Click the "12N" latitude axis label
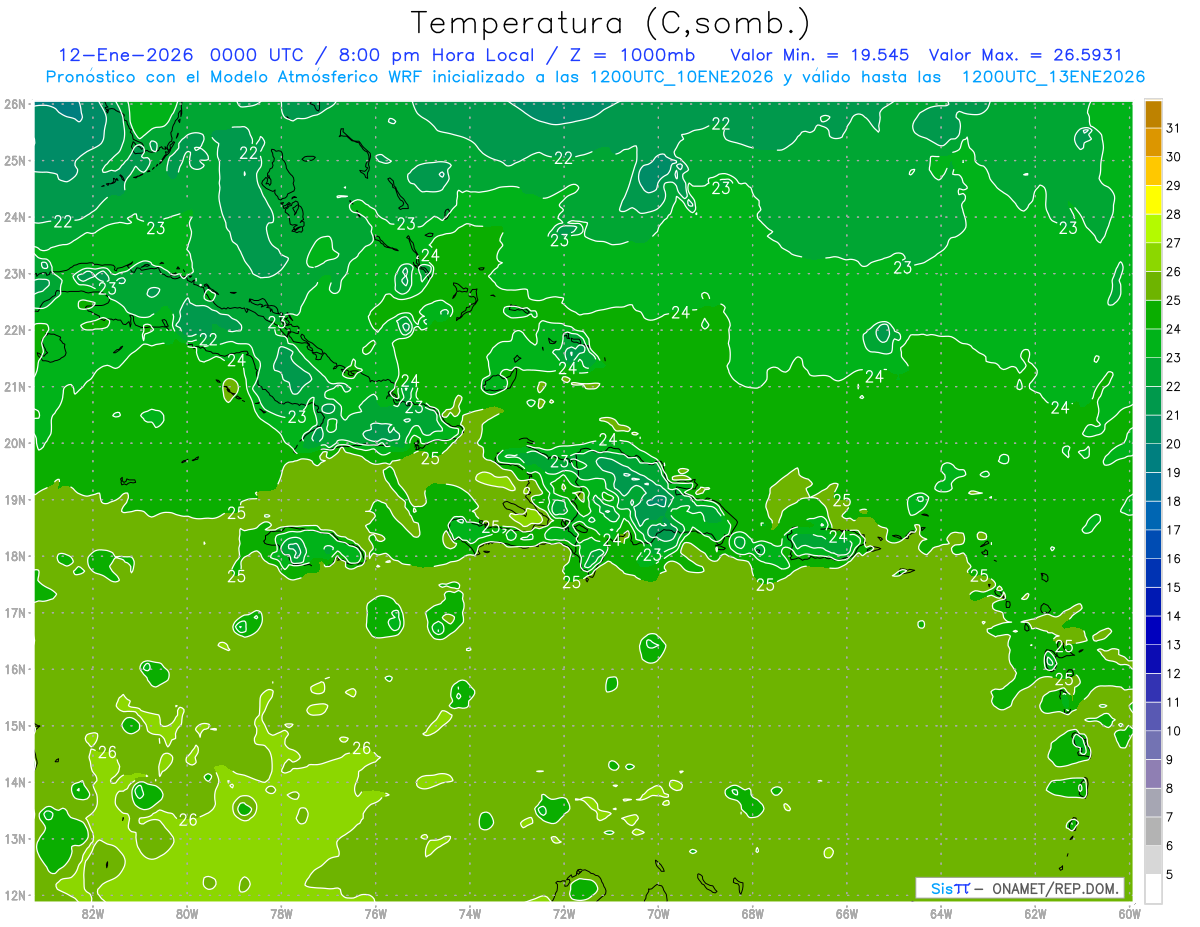1200x927 pixels. pyautogui.click(x=14, y=895)
